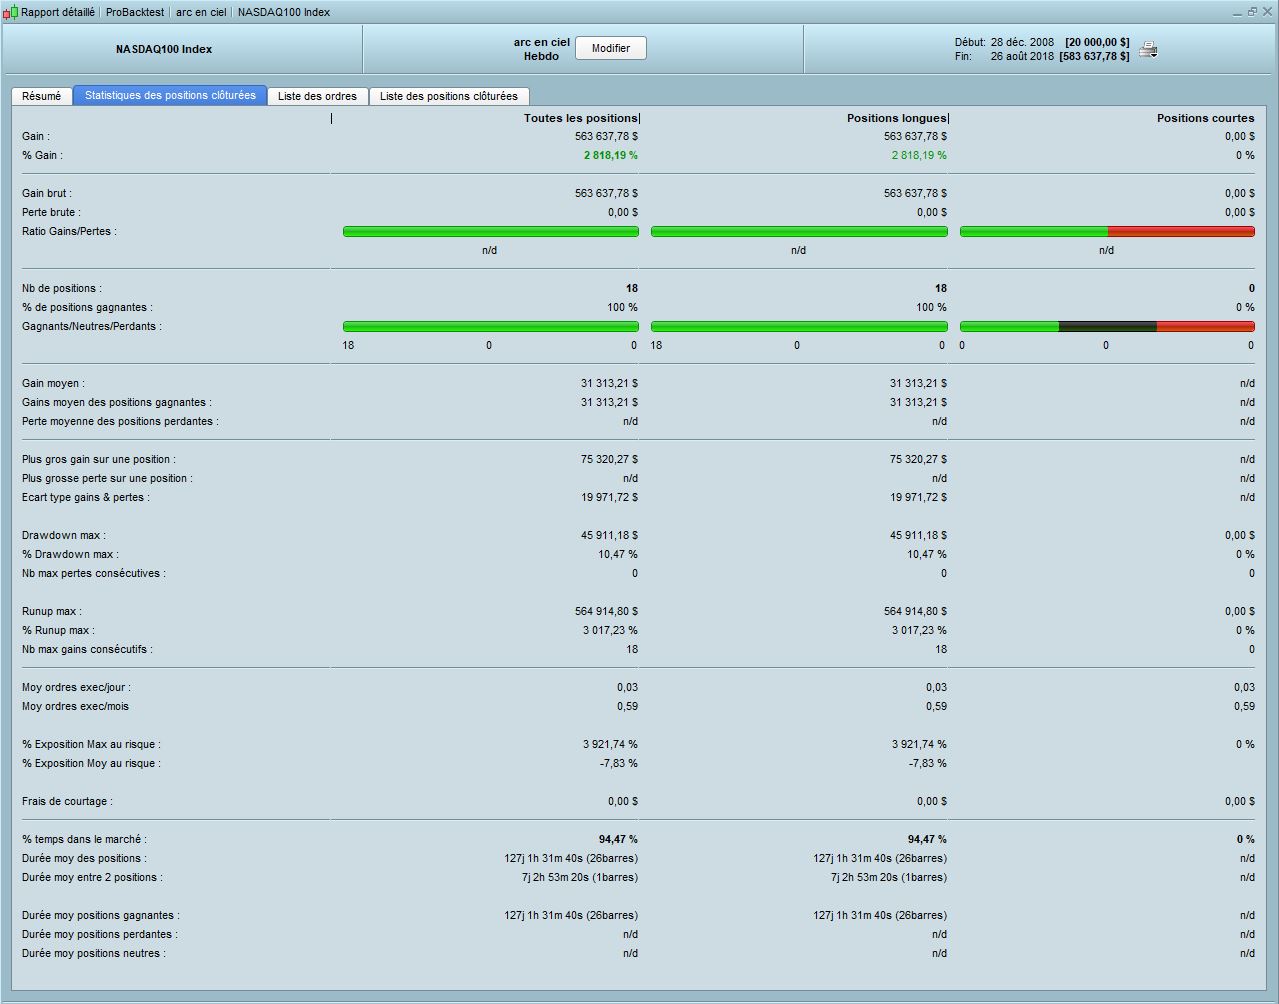Click the Ratio Gains/Pertes row label
Screen dimensions: 1279x1004
[69, 231]
